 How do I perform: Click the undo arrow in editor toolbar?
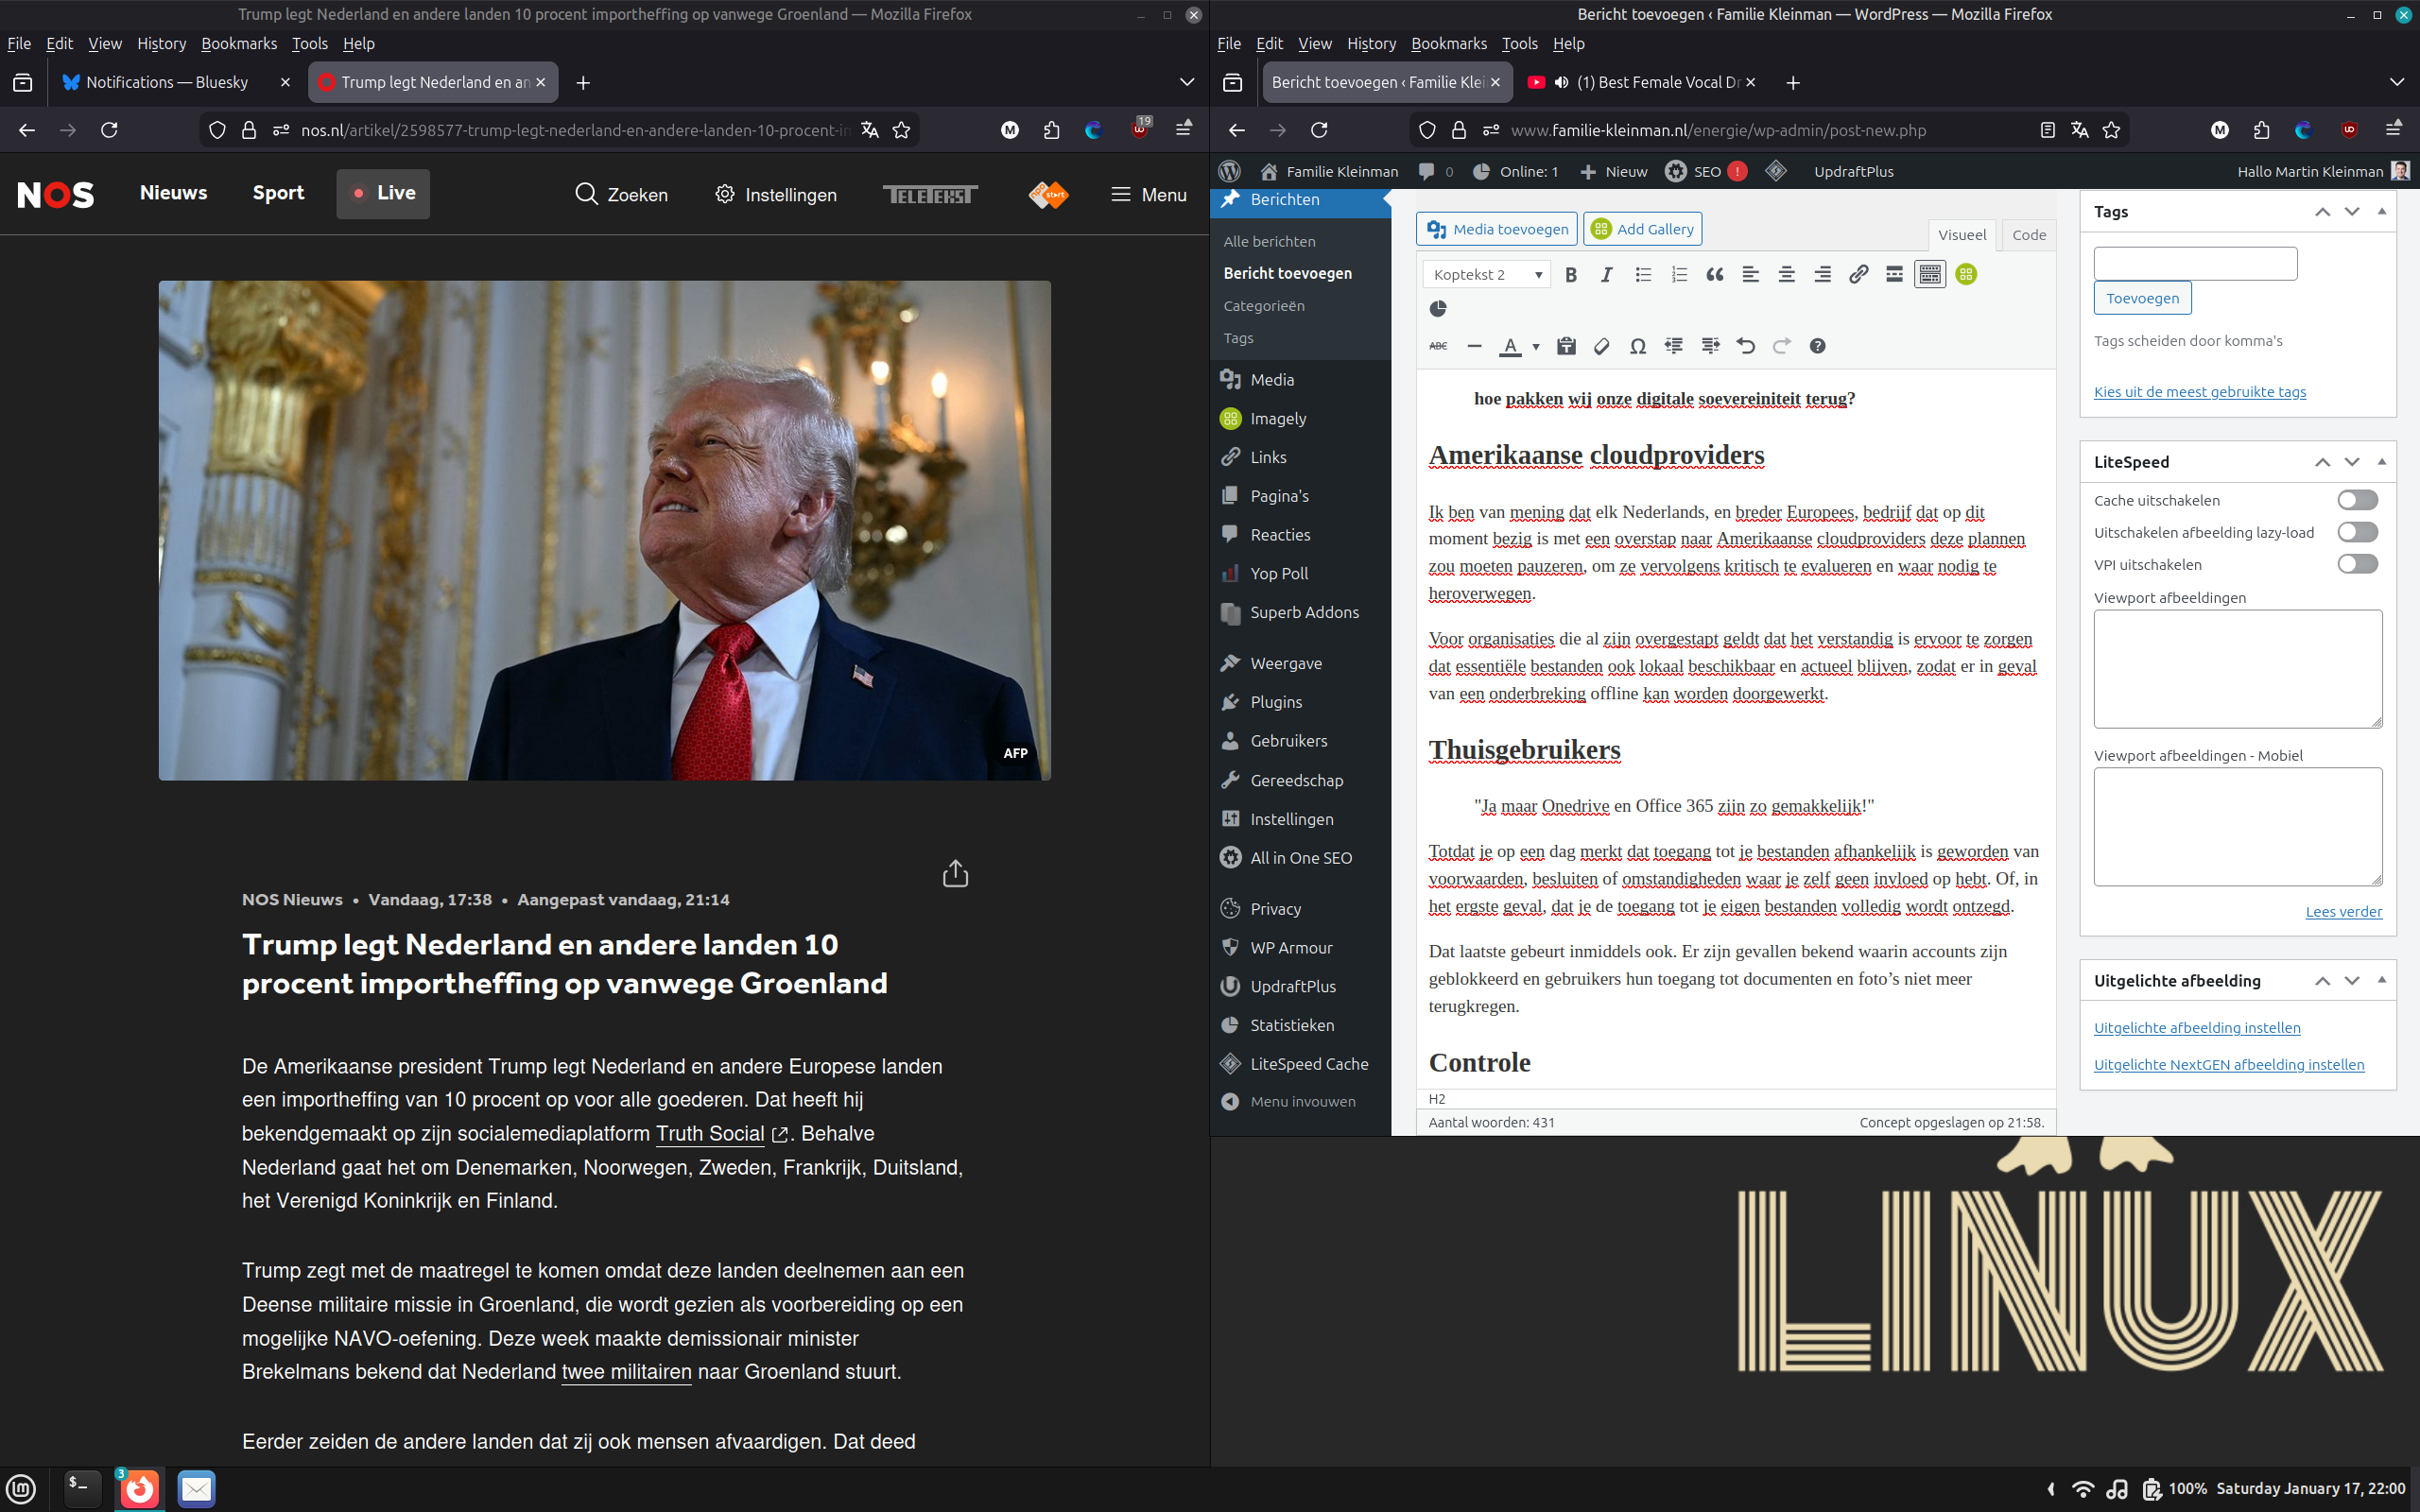click(1745, 346)
